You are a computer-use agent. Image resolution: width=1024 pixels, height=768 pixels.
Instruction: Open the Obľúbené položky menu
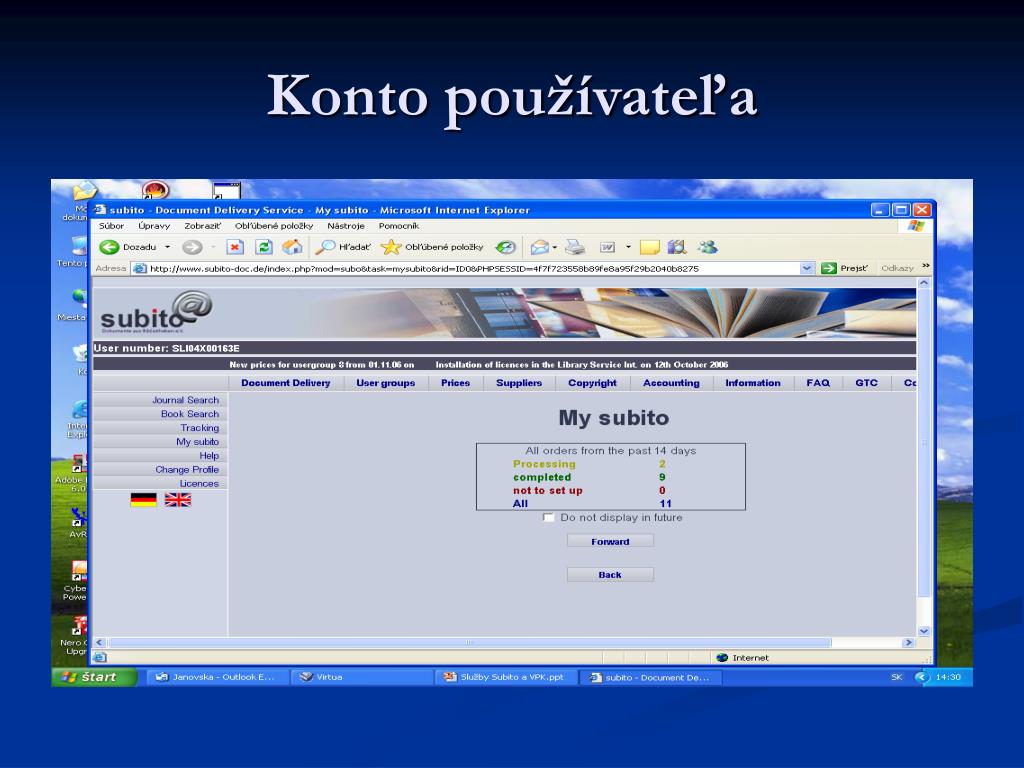pyautogui.click(x=274, y=226)
